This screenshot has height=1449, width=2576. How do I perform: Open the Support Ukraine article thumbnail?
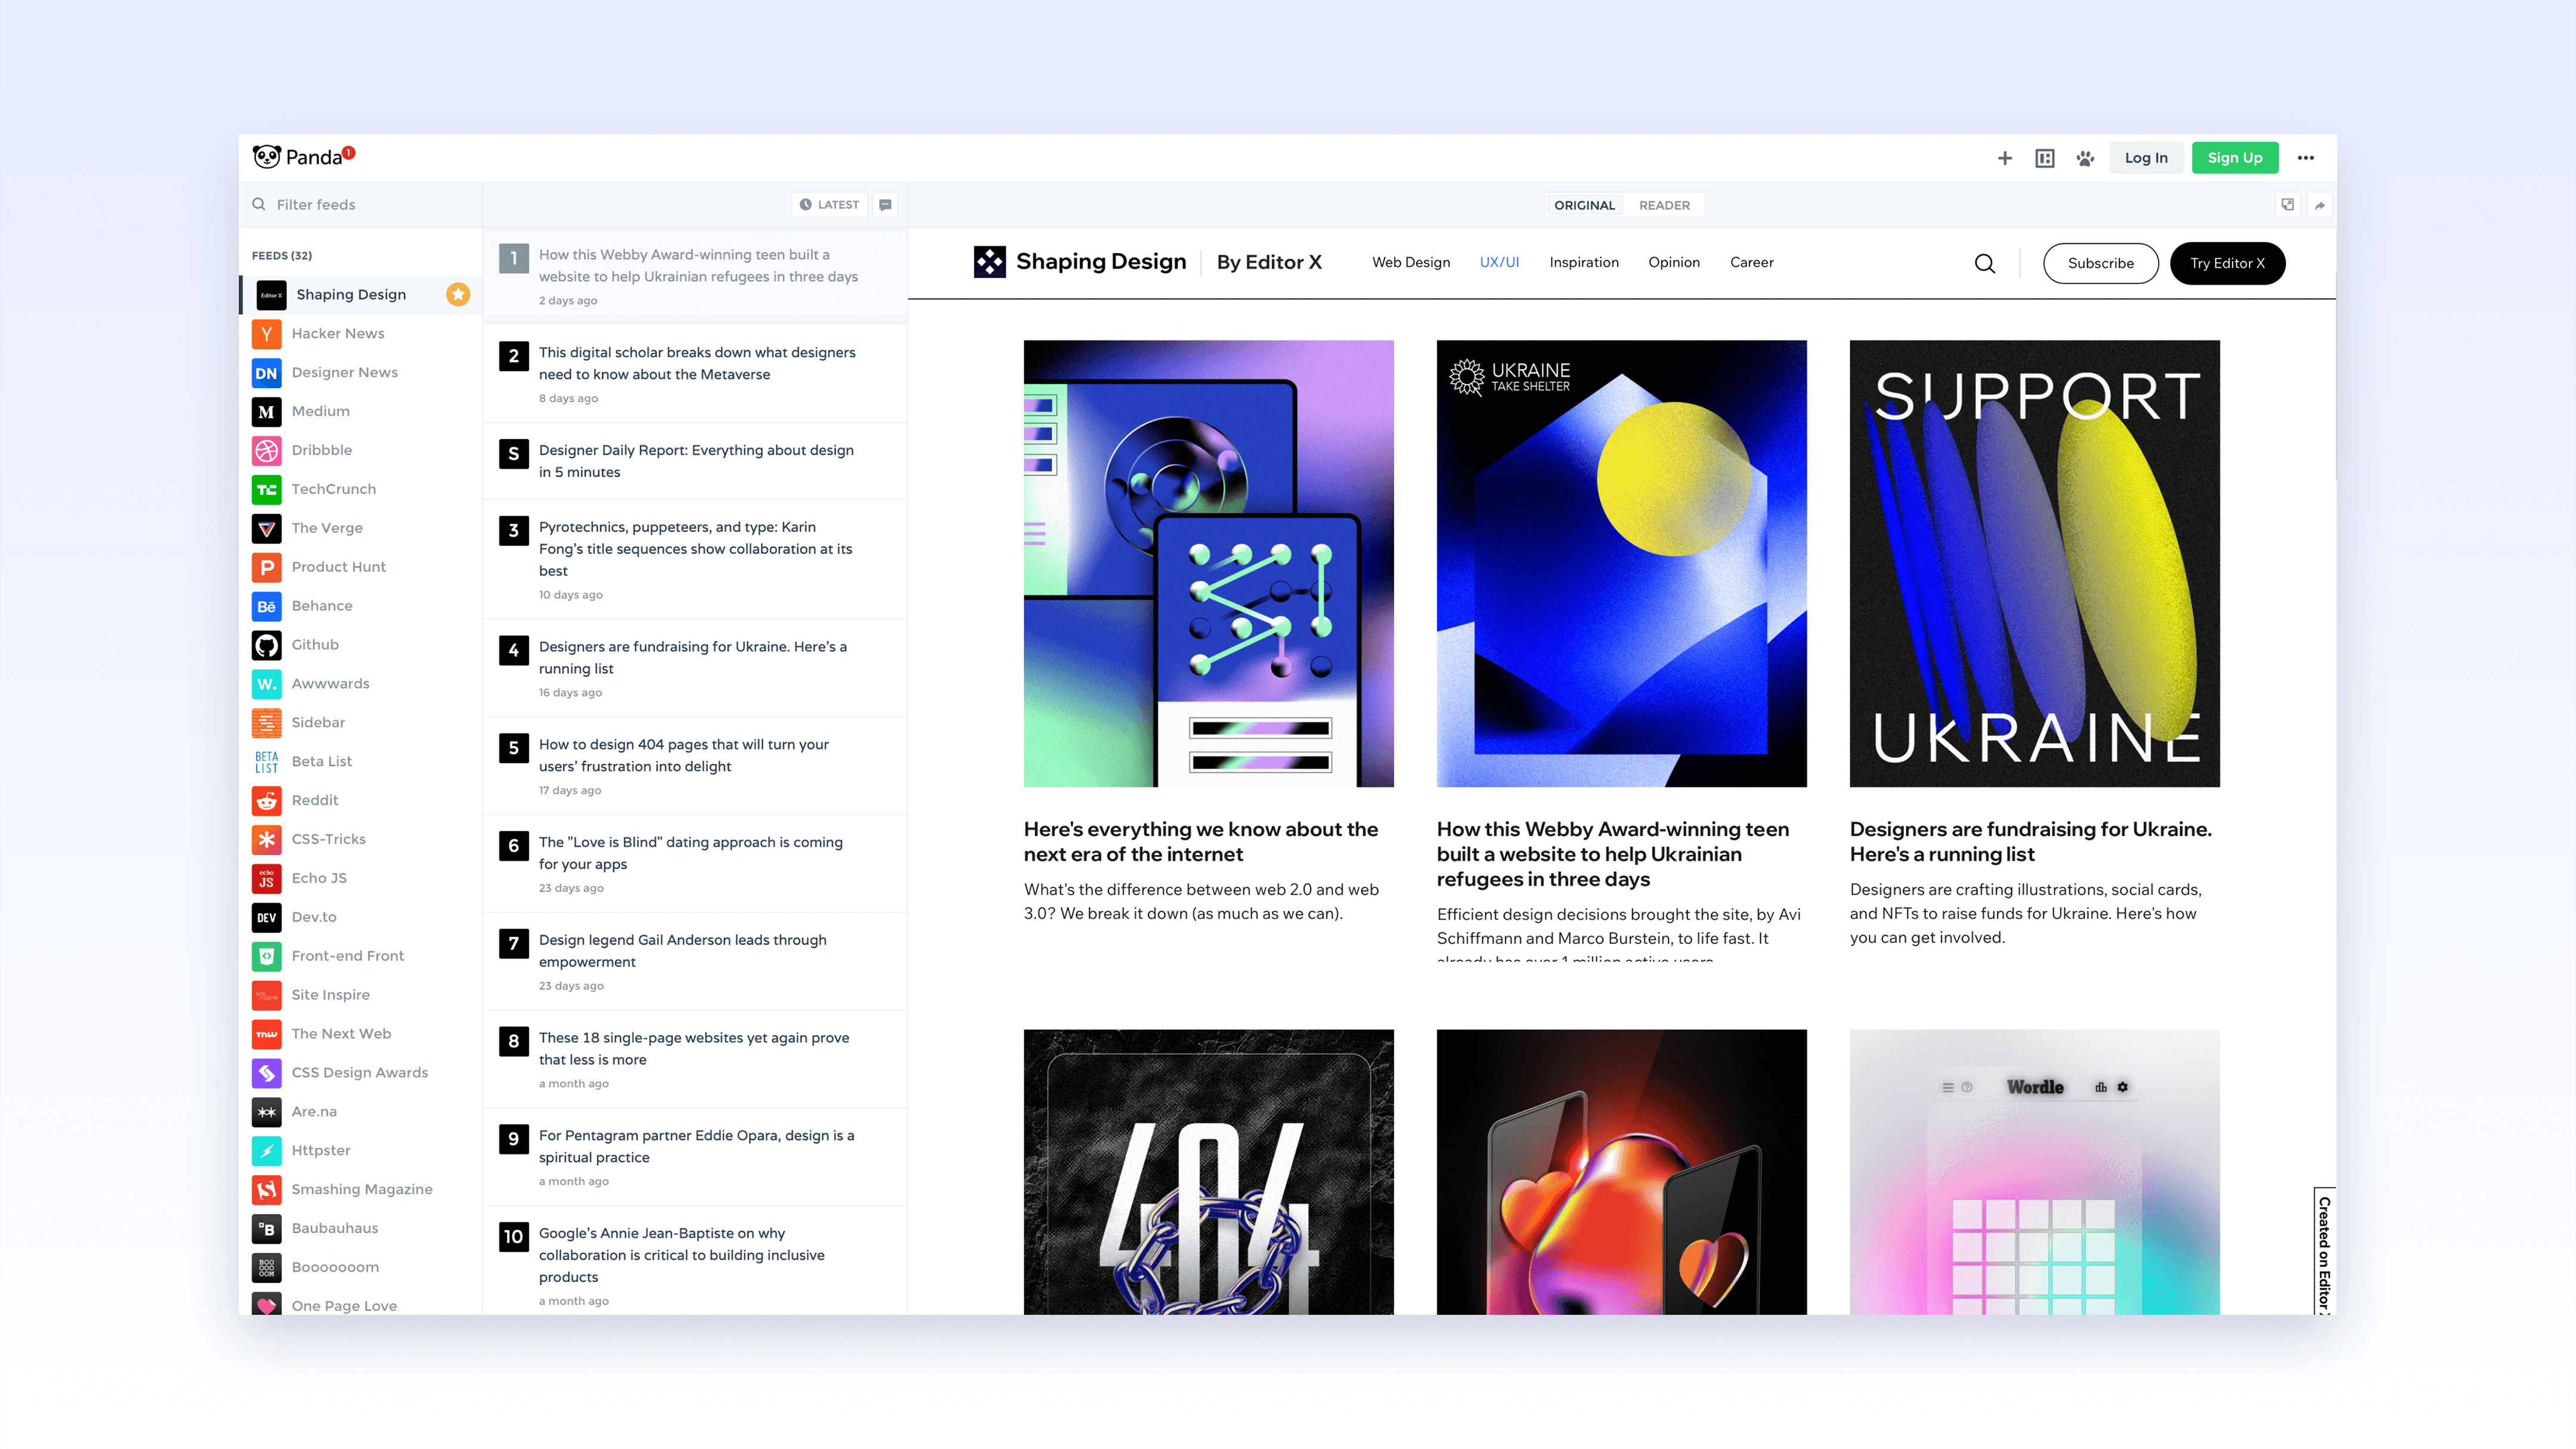tap(2034, 563)
